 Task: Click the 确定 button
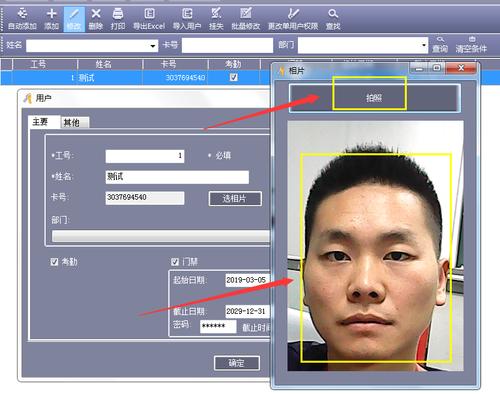[237, 363]
